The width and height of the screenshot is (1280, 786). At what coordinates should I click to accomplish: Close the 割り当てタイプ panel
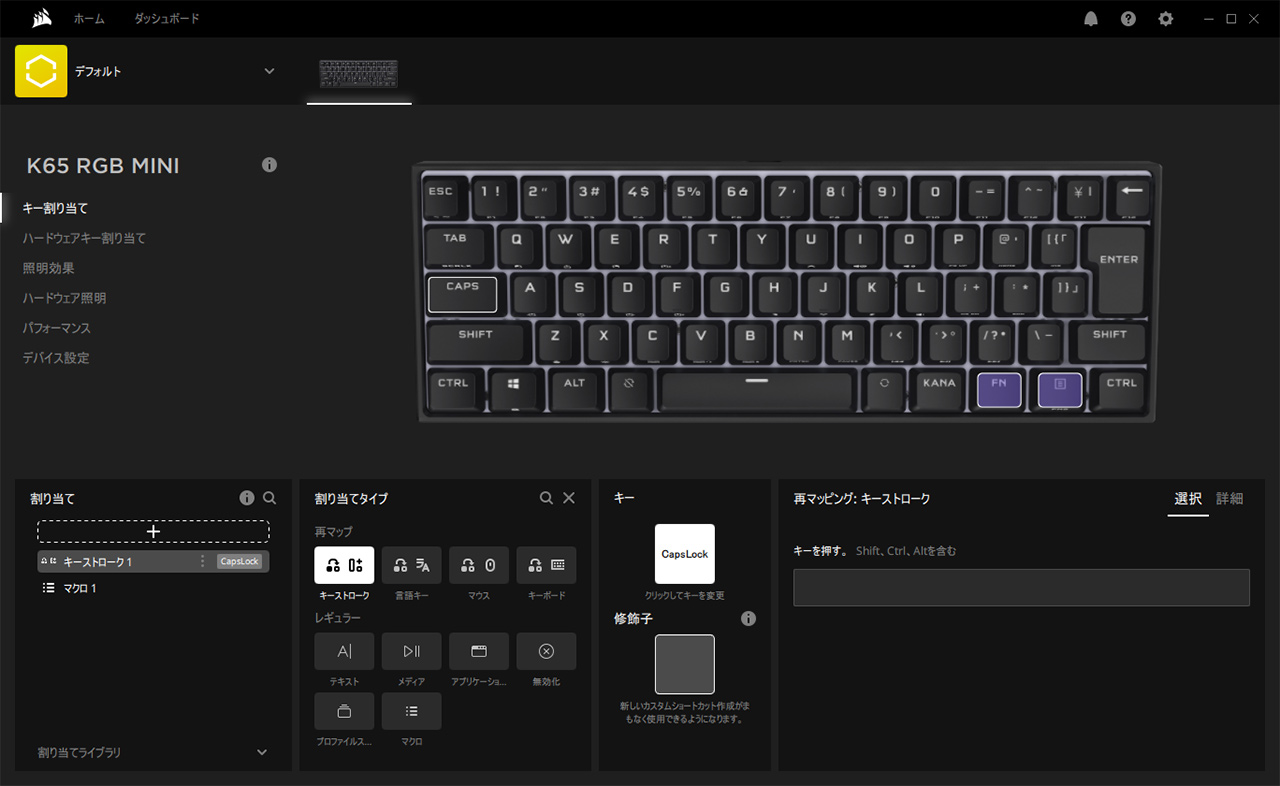coord(569,498)
